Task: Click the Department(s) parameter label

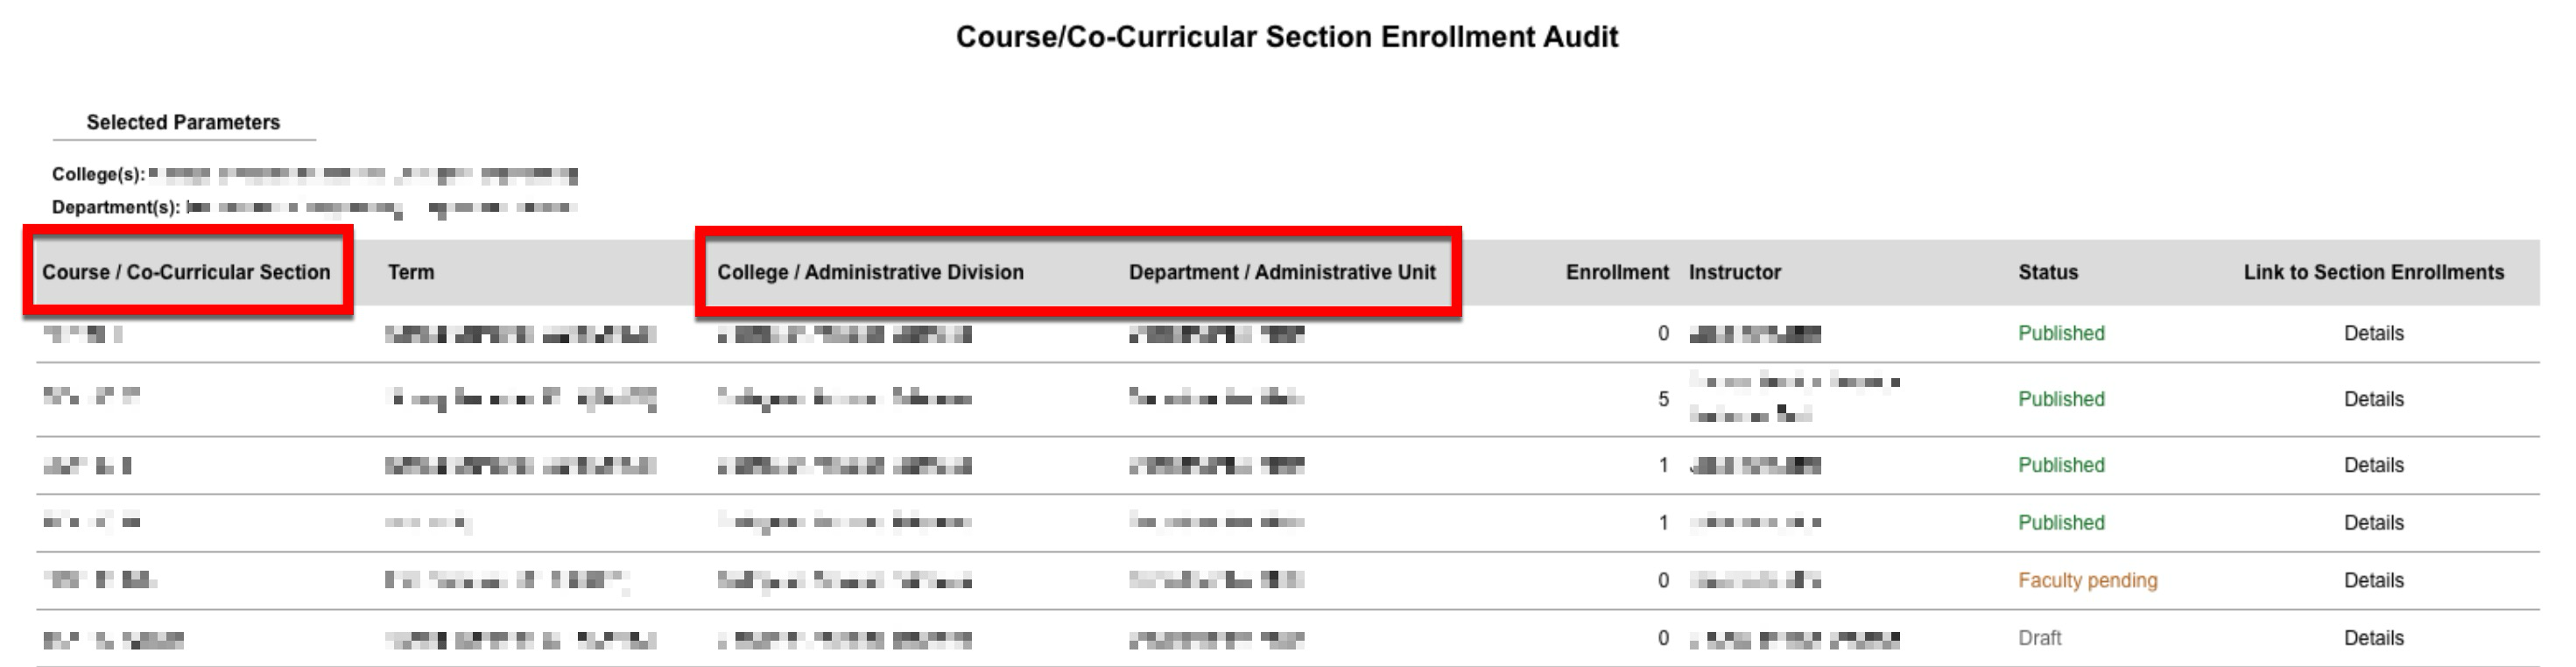Action: pyautogui.click(x=116, y=207)
